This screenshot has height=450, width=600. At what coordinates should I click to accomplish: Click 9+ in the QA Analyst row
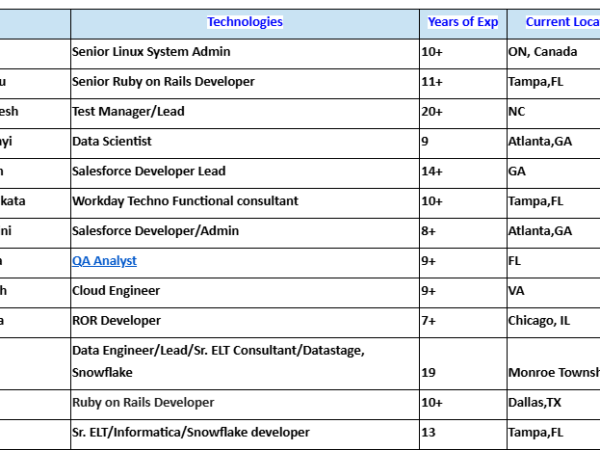(x=463, y=263)
